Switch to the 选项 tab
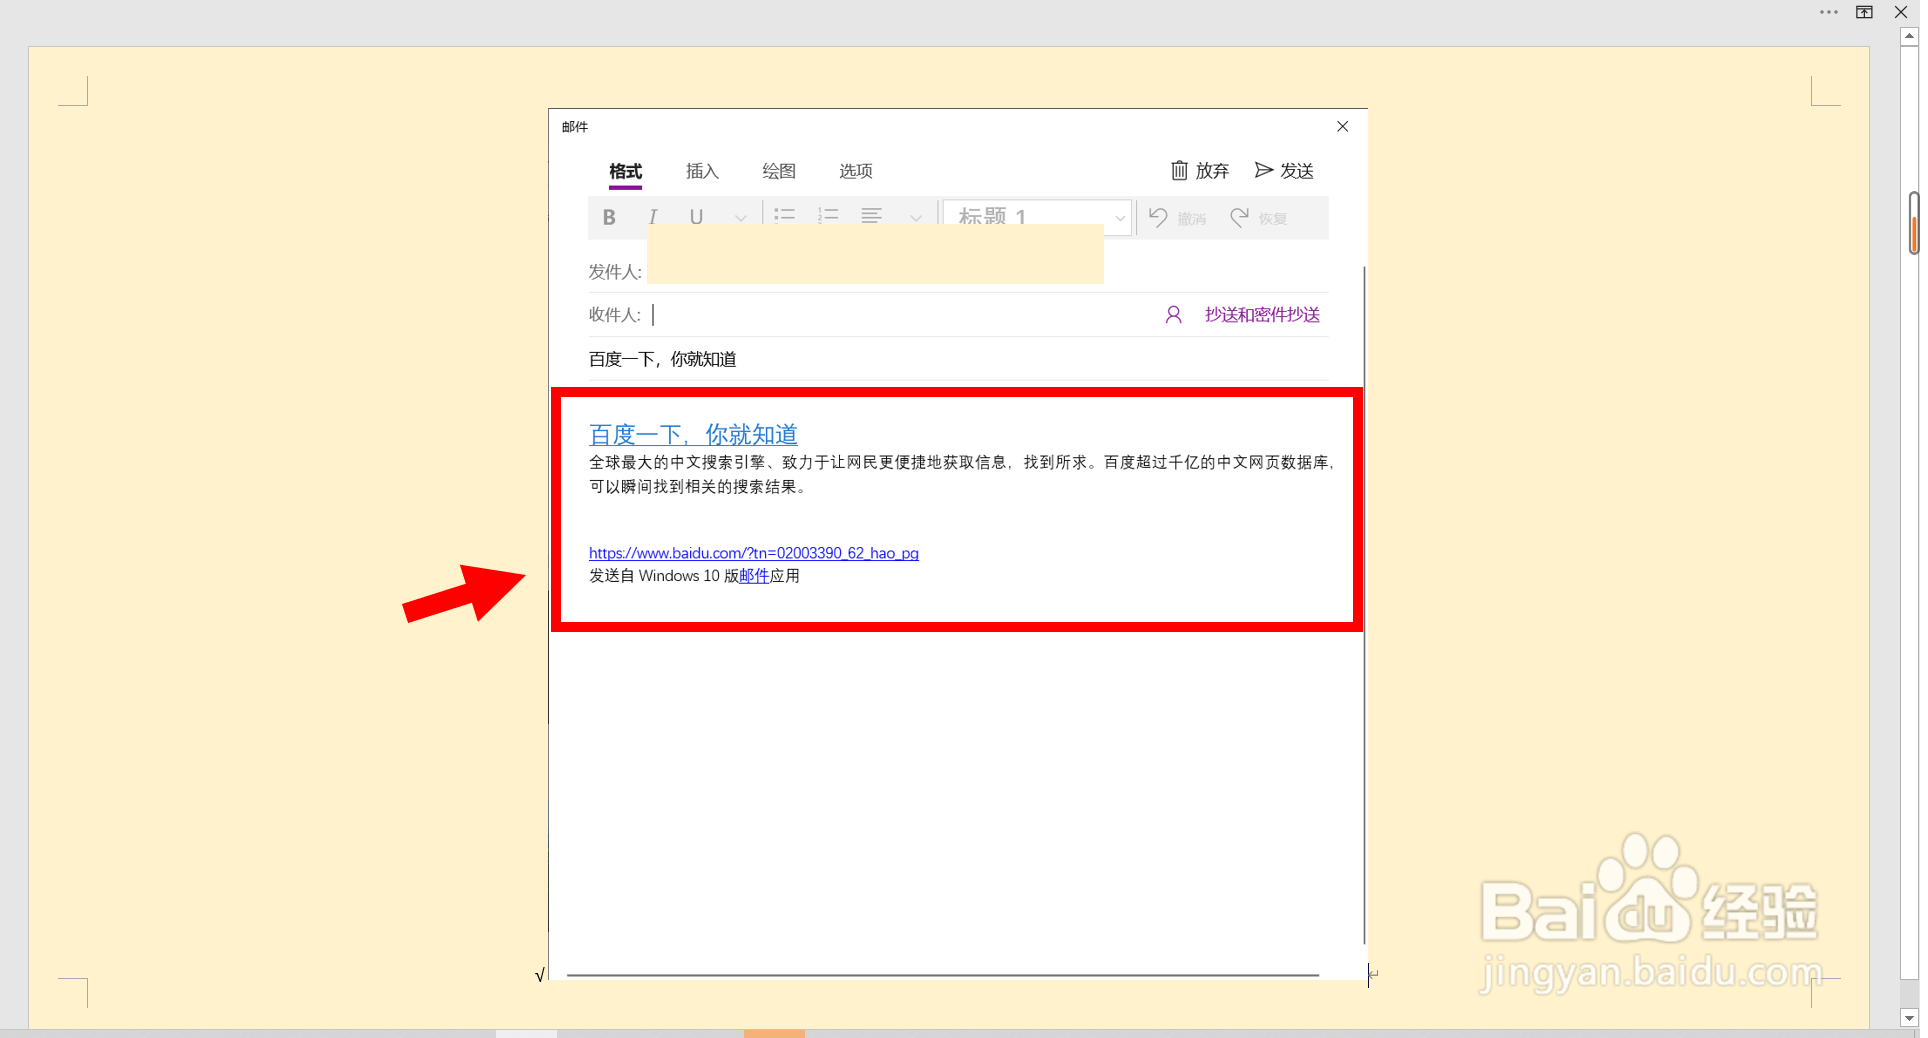Image resolution: width=1928 pixels, height=1038 pixels. pos(856,171)
